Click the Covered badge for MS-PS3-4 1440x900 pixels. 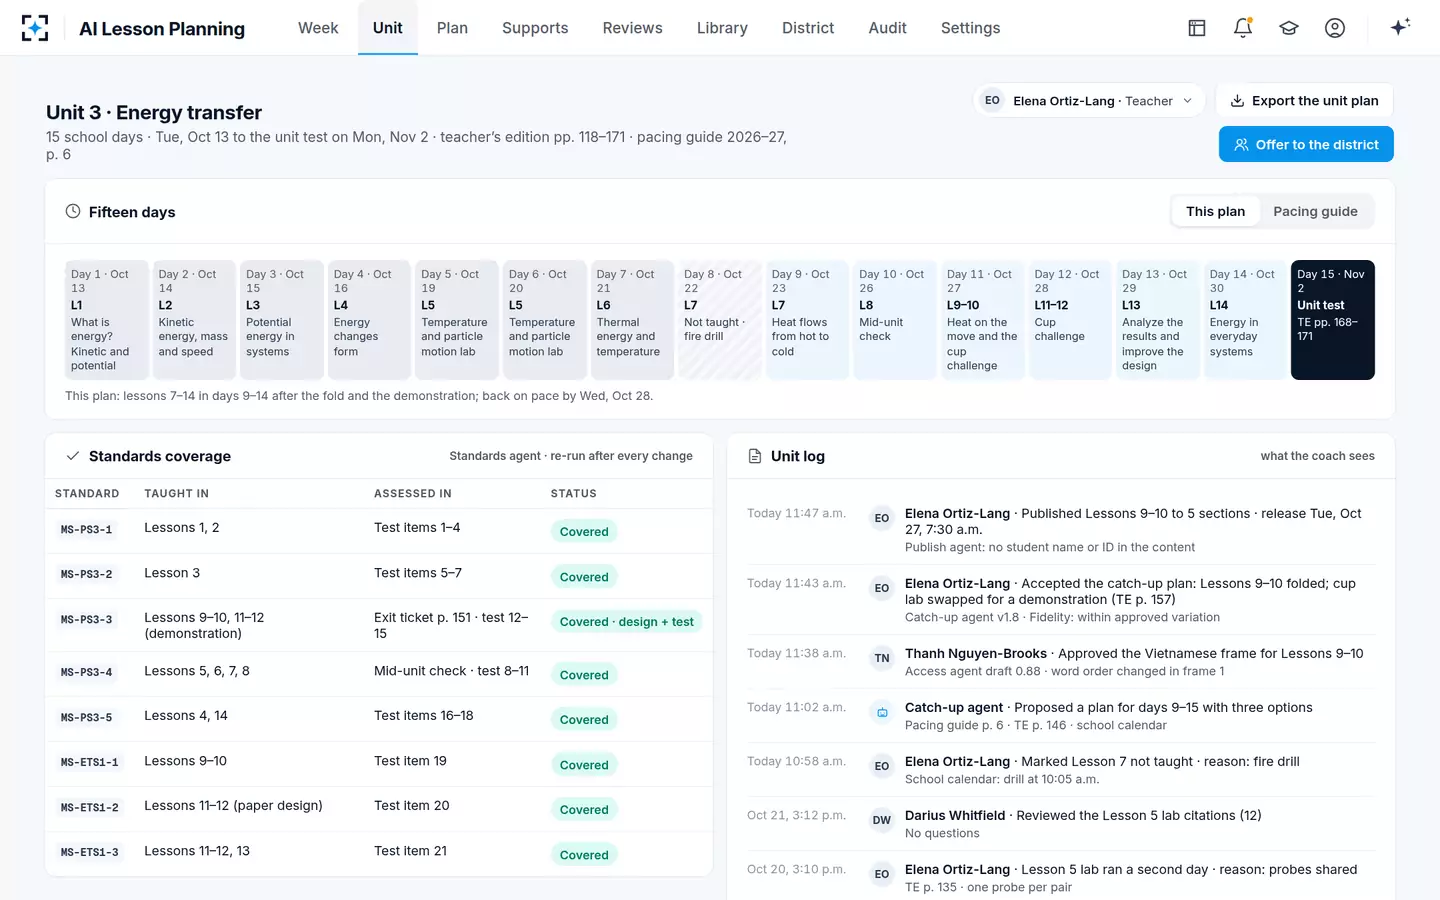584,675
